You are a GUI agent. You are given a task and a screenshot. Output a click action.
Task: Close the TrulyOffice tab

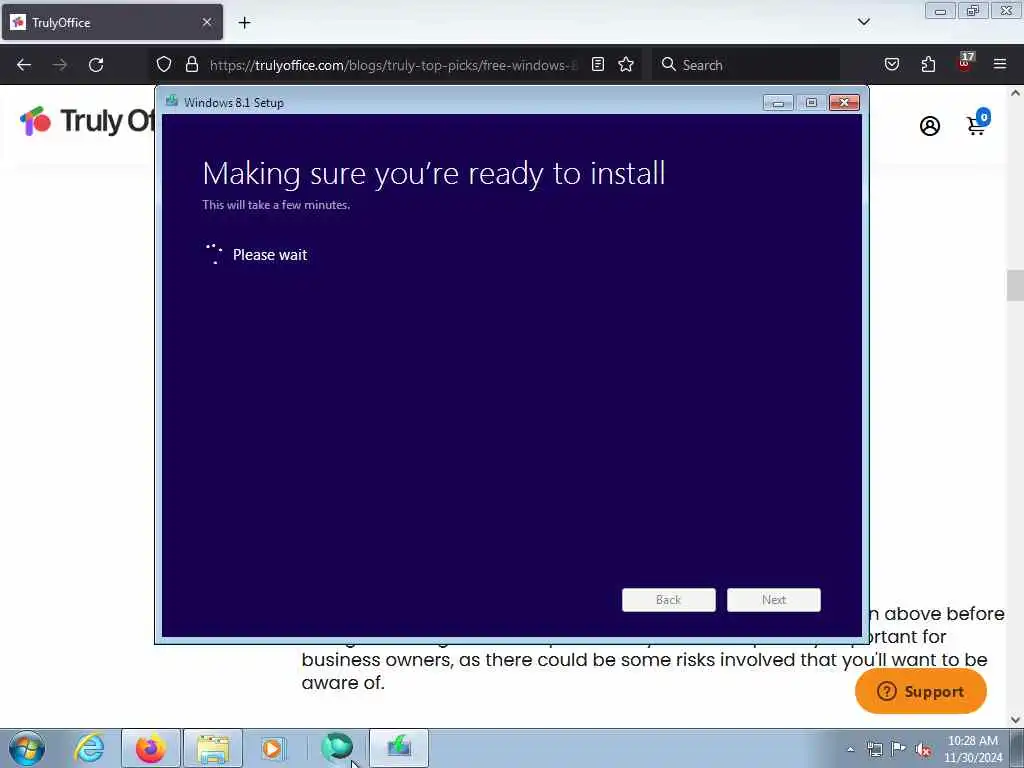pyautogui.click(x=206, y=22)
